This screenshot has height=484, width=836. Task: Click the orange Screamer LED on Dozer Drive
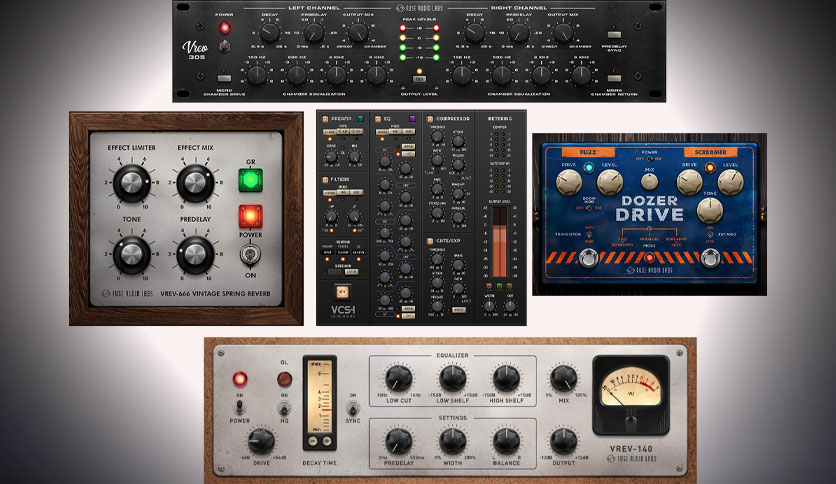[x=710, y=167]
